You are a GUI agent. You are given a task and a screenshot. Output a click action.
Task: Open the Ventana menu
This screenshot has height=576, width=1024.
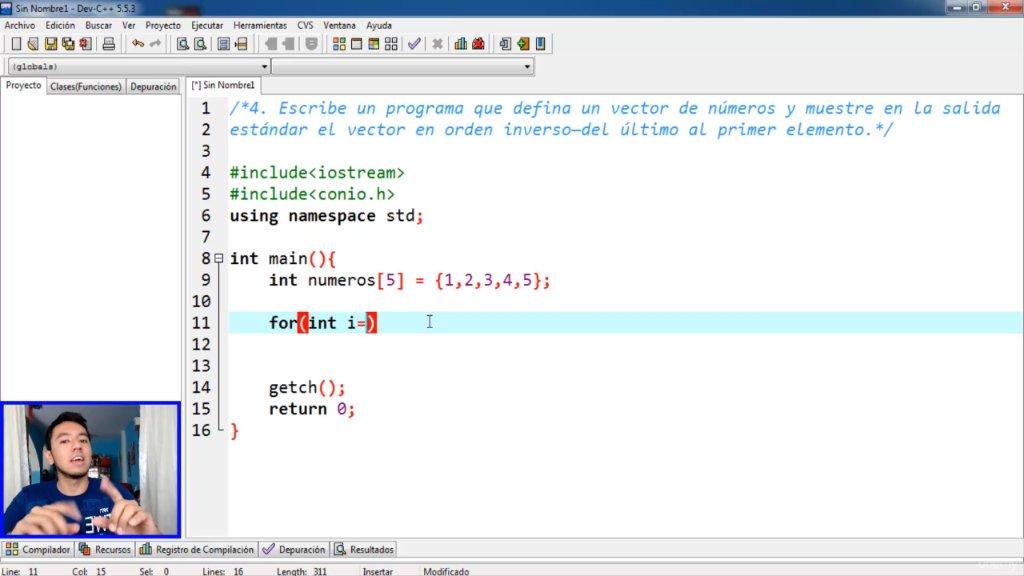(x=340, y=25)
